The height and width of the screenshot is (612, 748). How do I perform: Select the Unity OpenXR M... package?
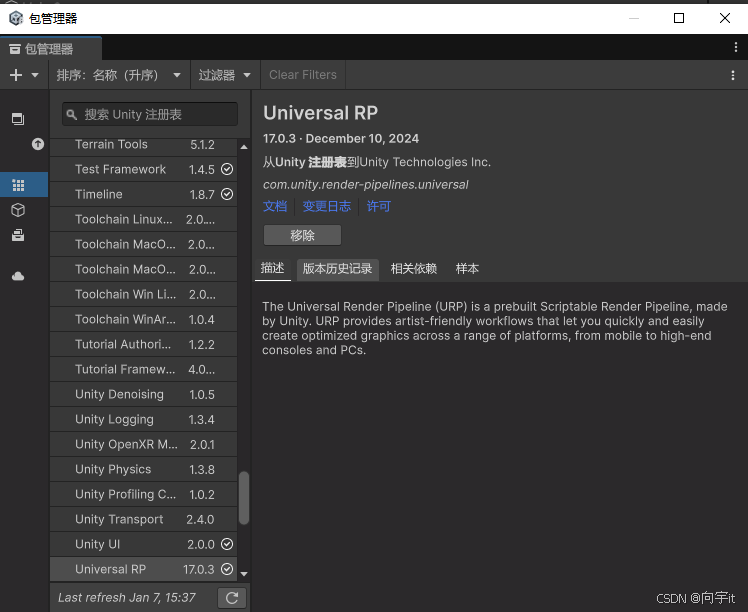click(144, 444)
